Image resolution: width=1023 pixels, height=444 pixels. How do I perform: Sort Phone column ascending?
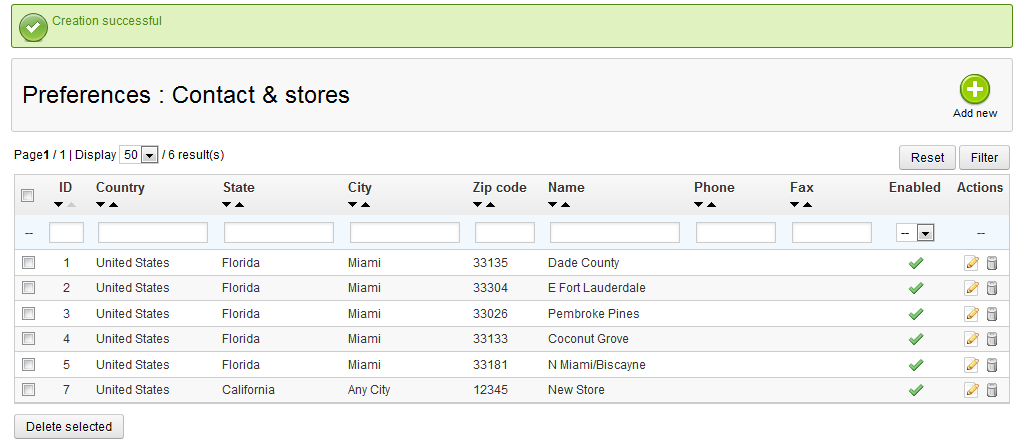coord(712,205)
